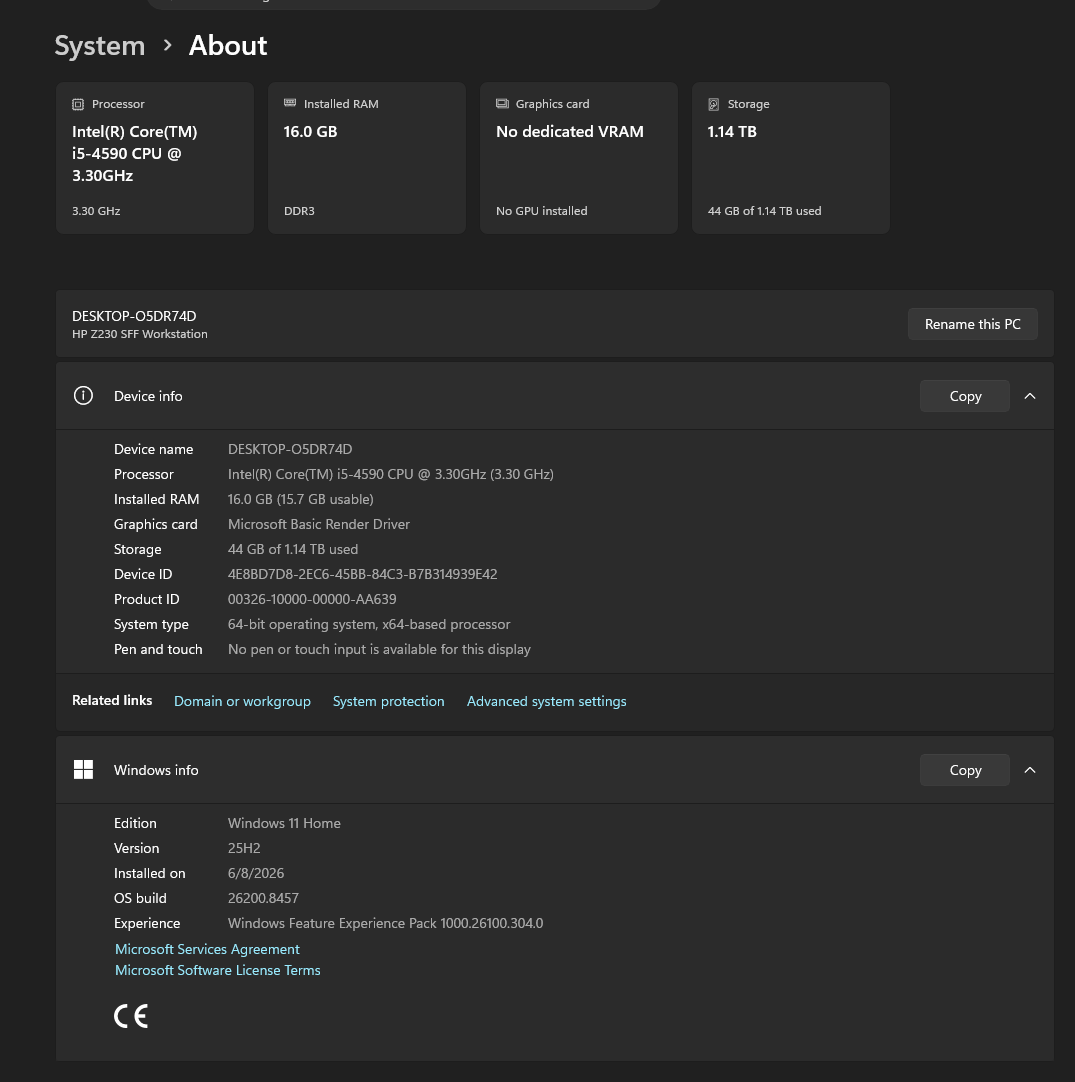The width and height of the screenshot is (1075, 1082).
Task: Click the Device info section title
Action: pos(148,396)
